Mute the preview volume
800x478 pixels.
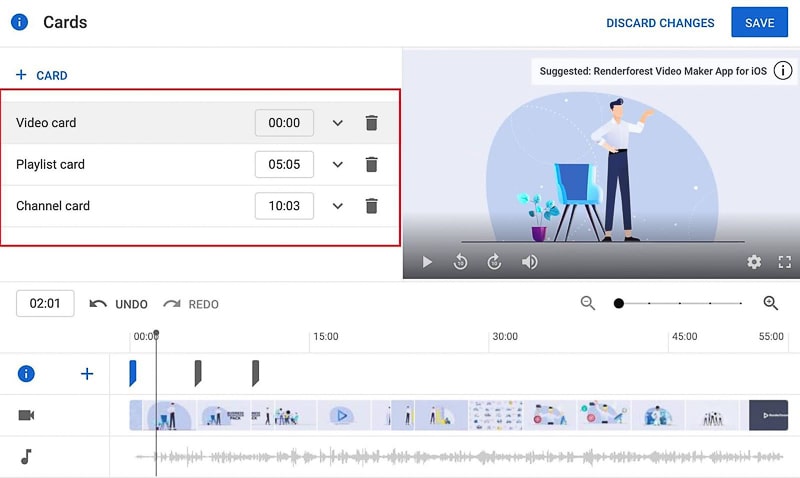tap(529, 262)
